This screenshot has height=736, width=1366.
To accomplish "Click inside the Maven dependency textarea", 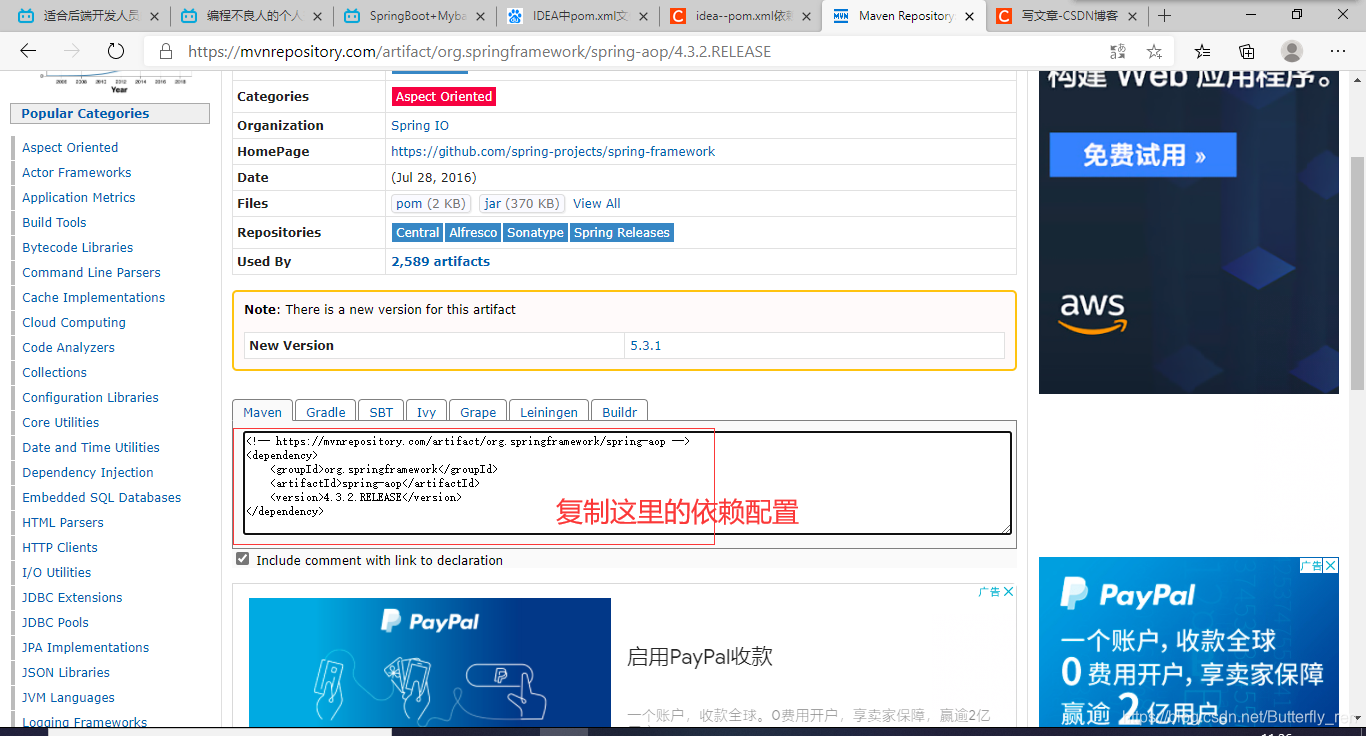I will tap(625, 483).
